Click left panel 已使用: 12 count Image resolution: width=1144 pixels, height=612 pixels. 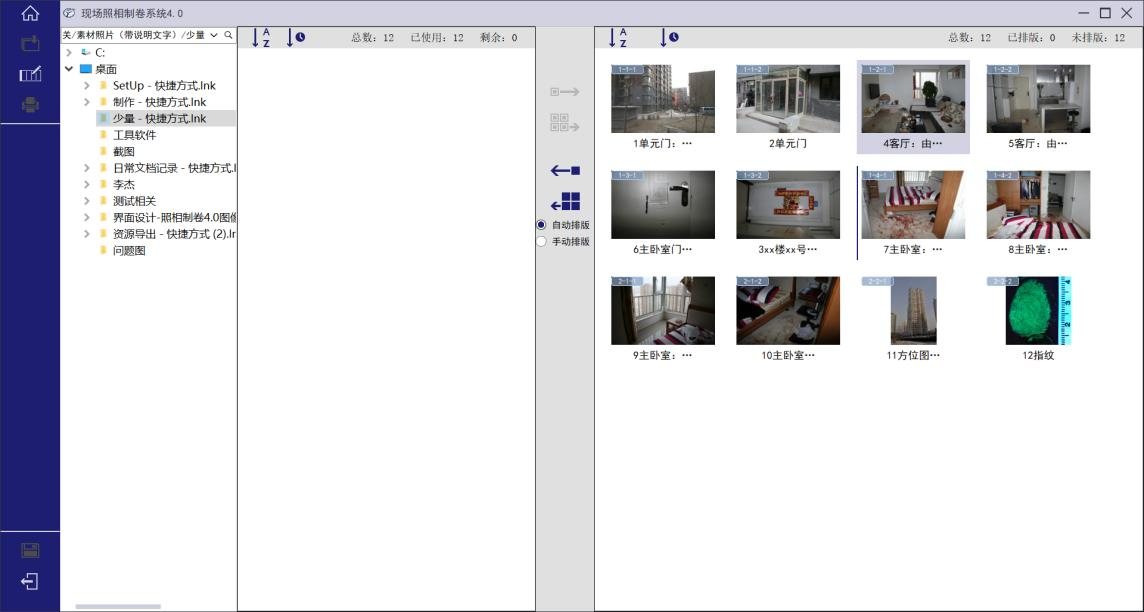(x=436, y=38)
